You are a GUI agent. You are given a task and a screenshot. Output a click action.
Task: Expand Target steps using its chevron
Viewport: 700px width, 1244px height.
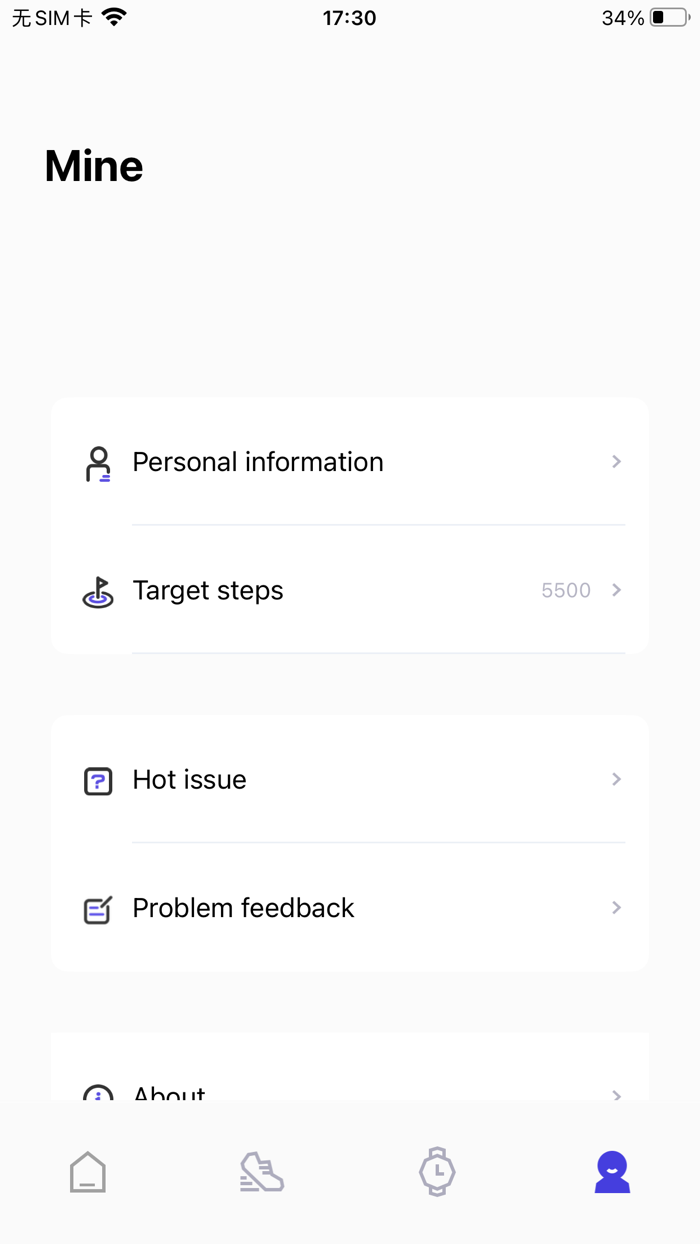coord(617,590)
